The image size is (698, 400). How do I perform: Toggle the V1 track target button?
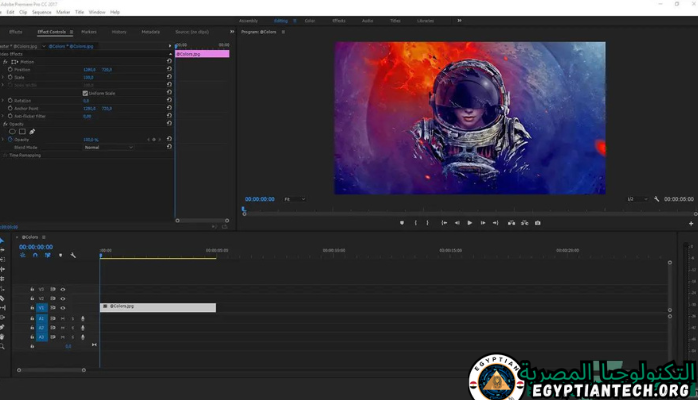coord(41,308)
